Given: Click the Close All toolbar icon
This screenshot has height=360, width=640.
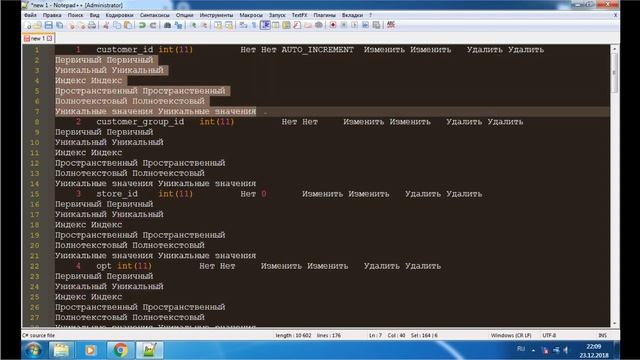Looking at the screenshot, I should coord(82,25).
